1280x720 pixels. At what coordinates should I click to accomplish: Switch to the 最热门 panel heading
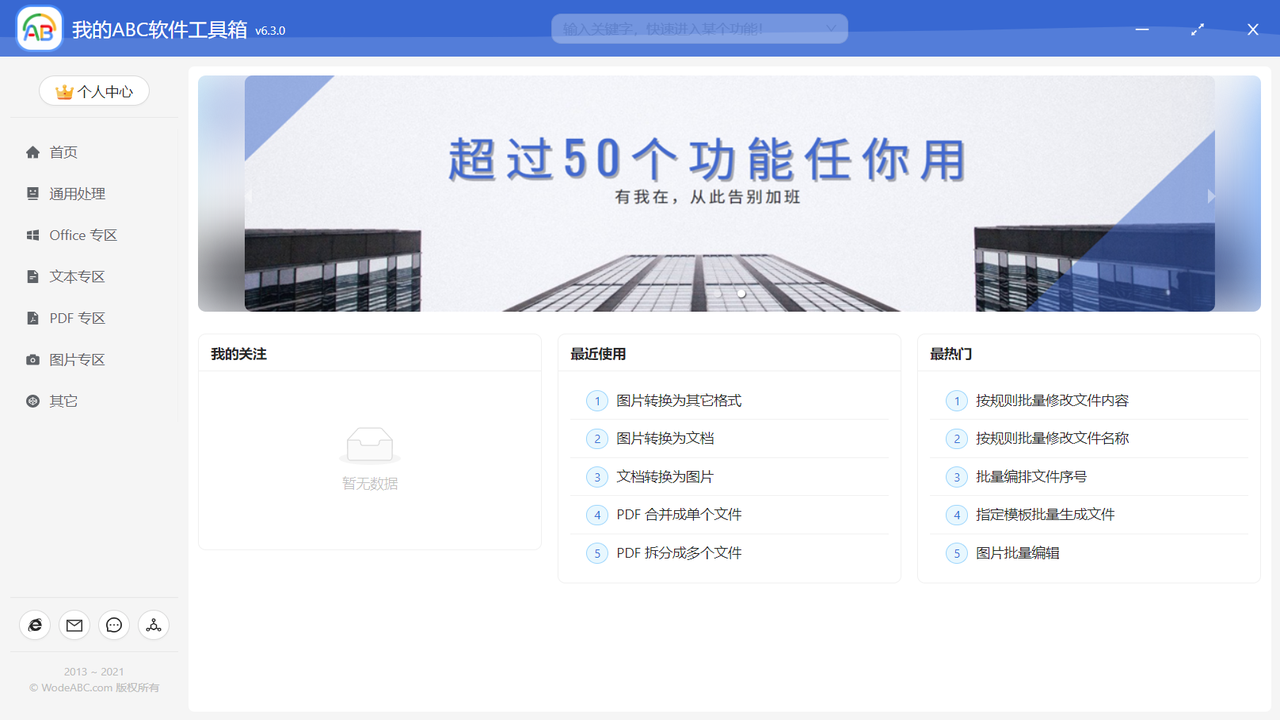950,352
